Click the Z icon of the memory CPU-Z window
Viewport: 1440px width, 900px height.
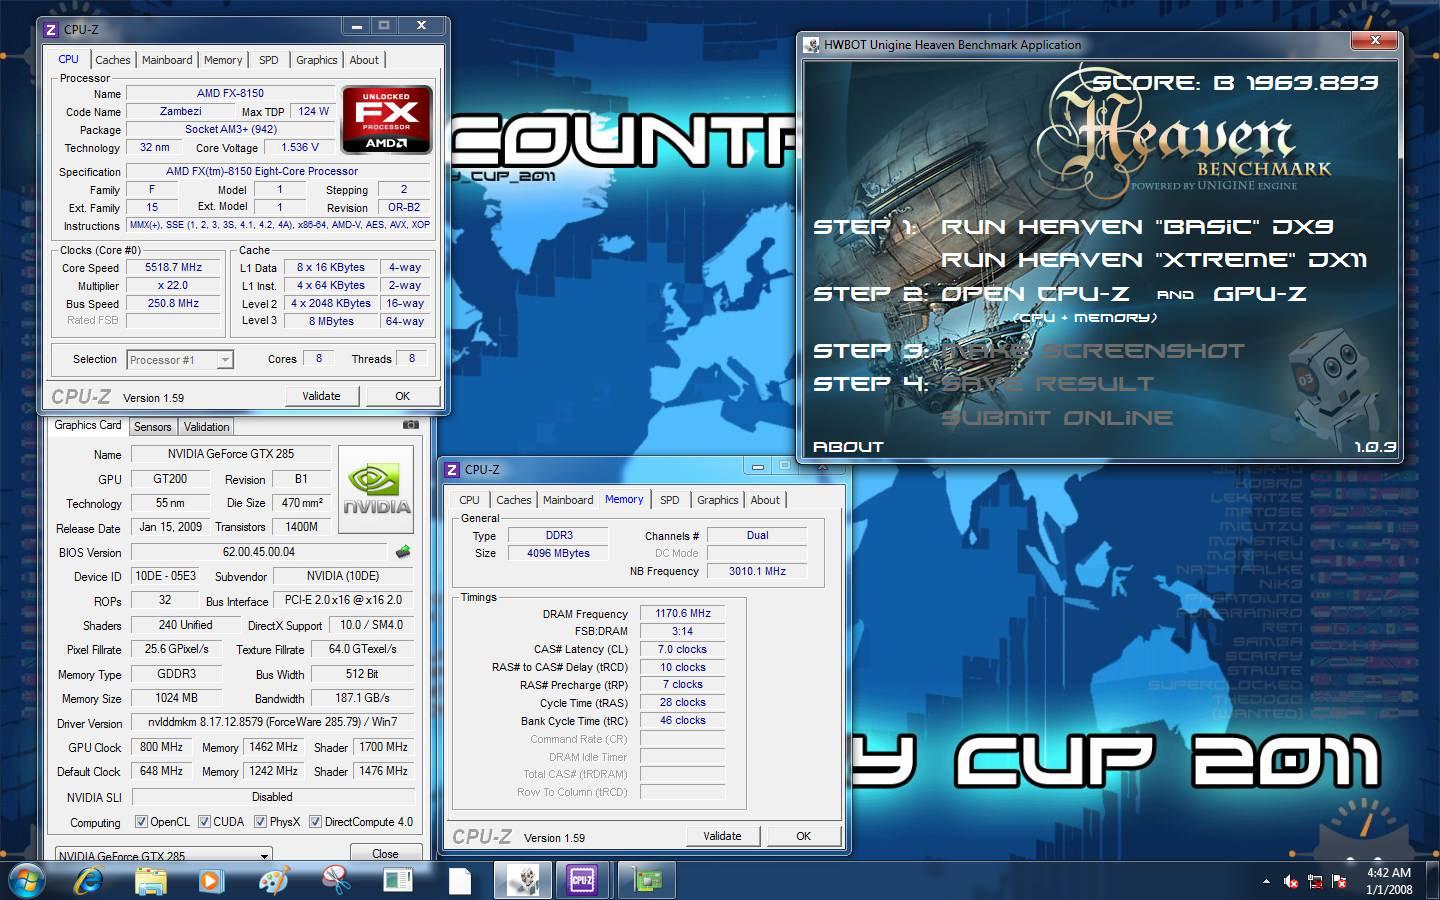point(452,470)
